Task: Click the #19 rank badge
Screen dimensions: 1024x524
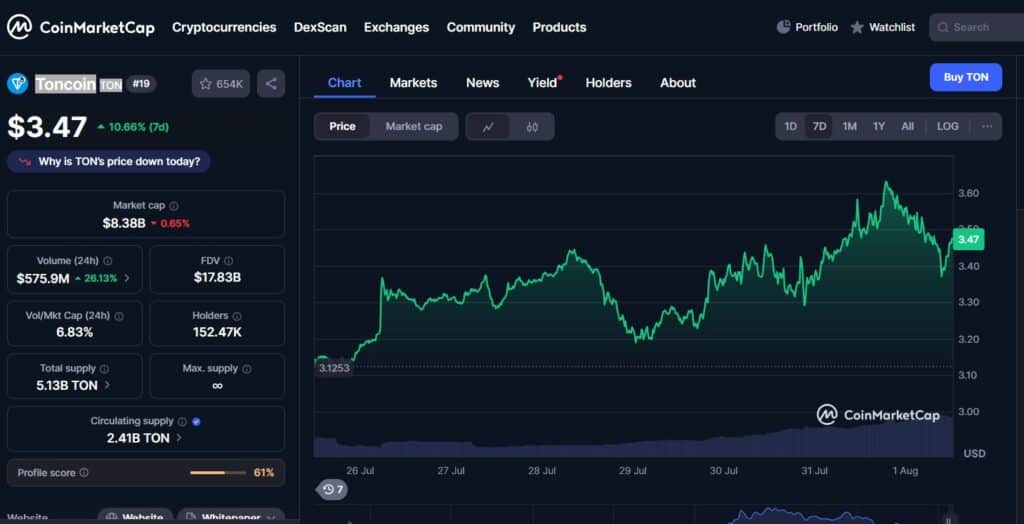Action: point(141,84)
